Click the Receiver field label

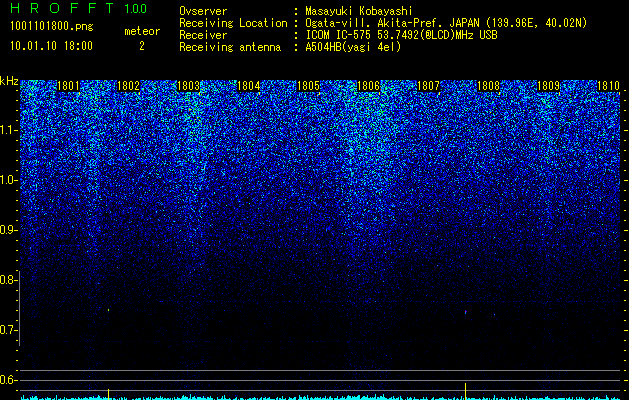click(x=203, y=35)
